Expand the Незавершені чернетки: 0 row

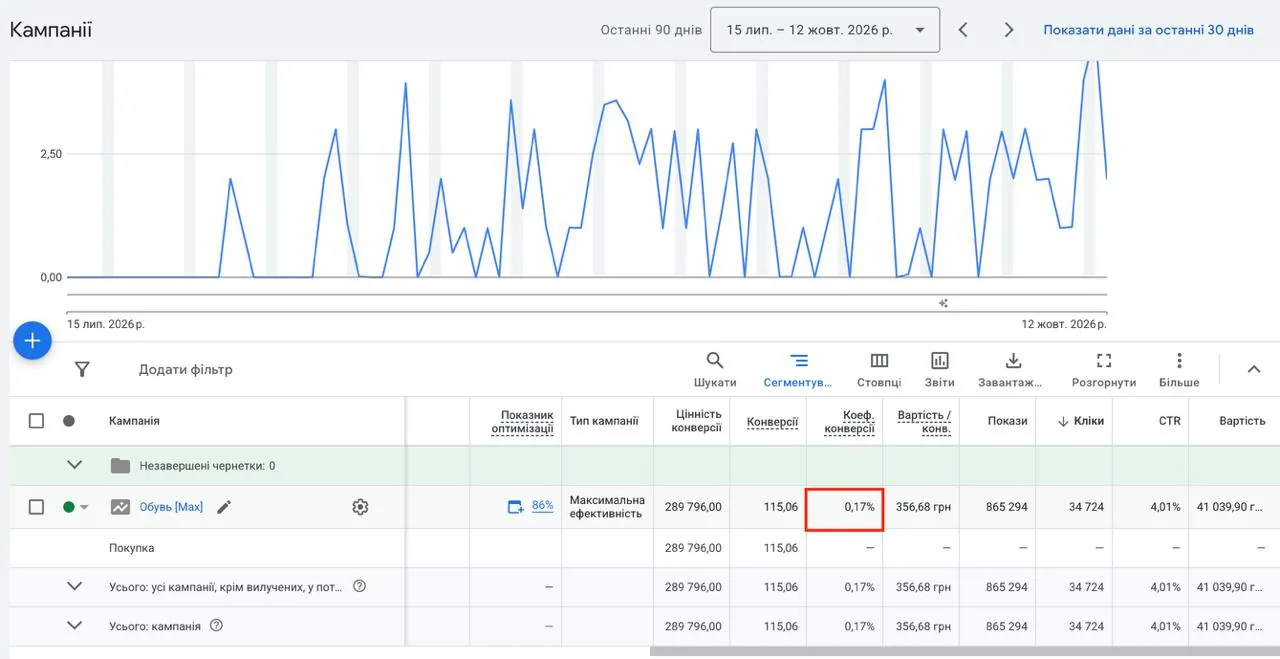coord(74,465)
